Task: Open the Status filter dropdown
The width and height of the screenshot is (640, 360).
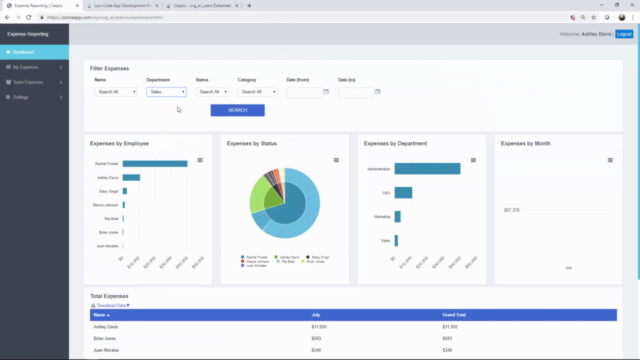Action: point(212,92)
